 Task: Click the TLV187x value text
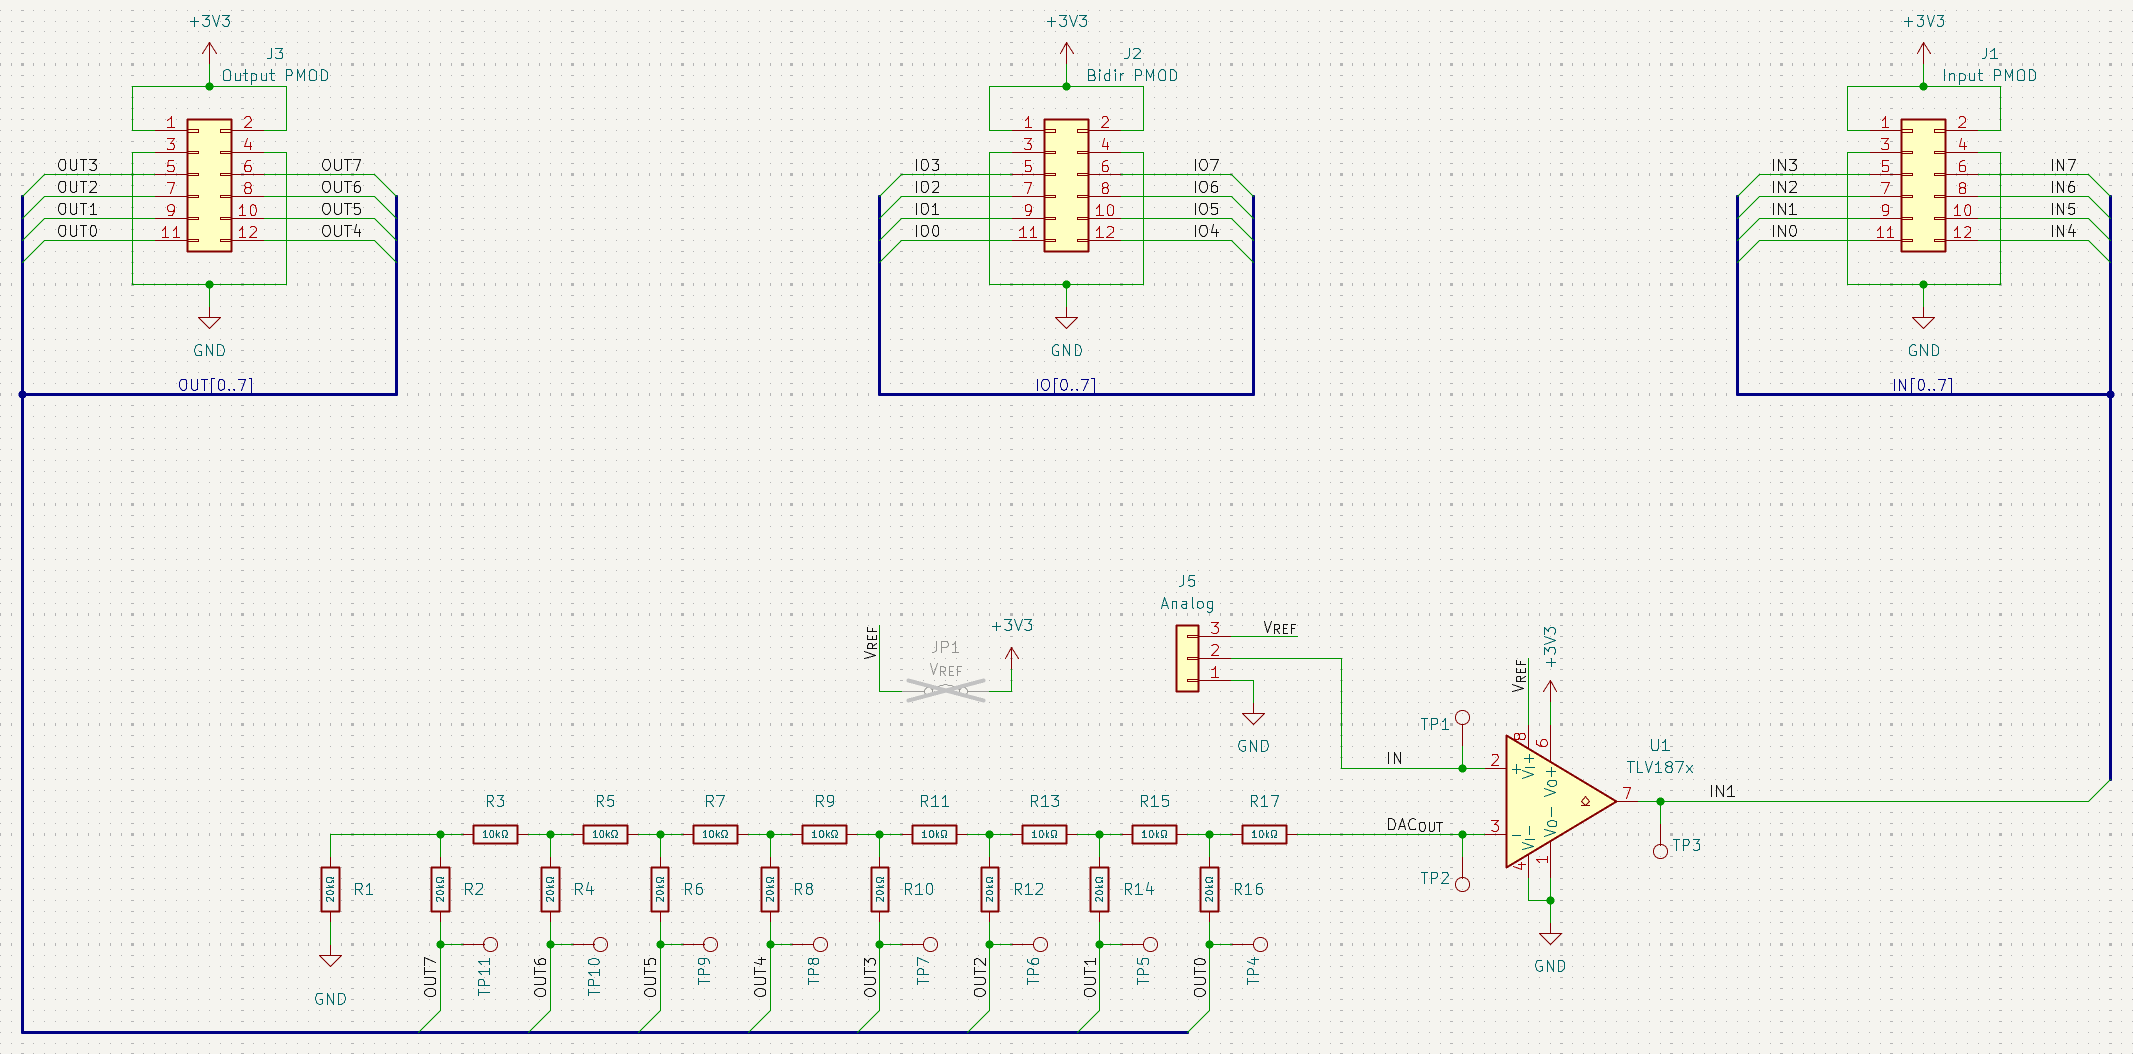[x=1659, y=767]
